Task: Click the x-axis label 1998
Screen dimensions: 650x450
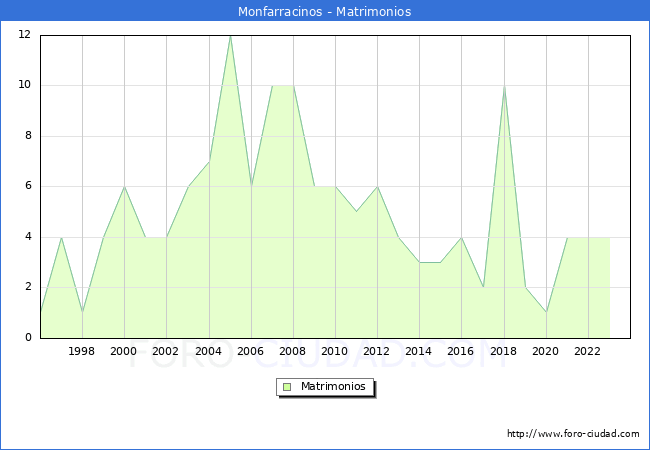Action: click(x=81, y=351)
